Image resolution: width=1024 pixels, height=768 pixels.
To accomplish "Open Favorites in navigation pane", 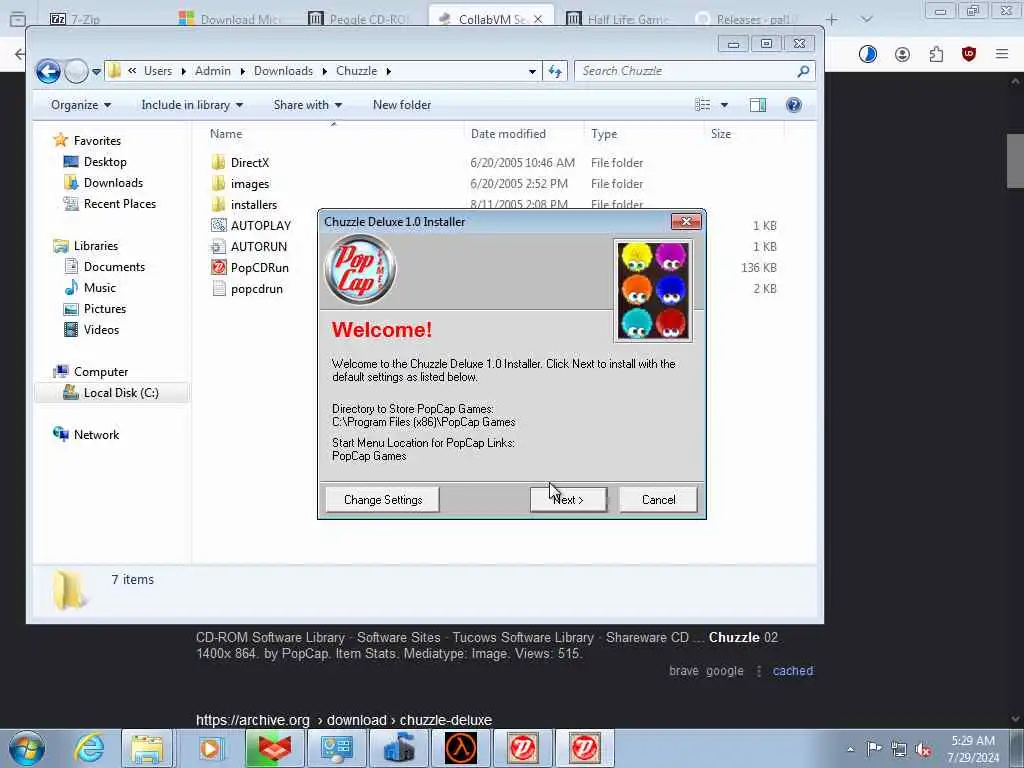I will (x=97, y=140).
